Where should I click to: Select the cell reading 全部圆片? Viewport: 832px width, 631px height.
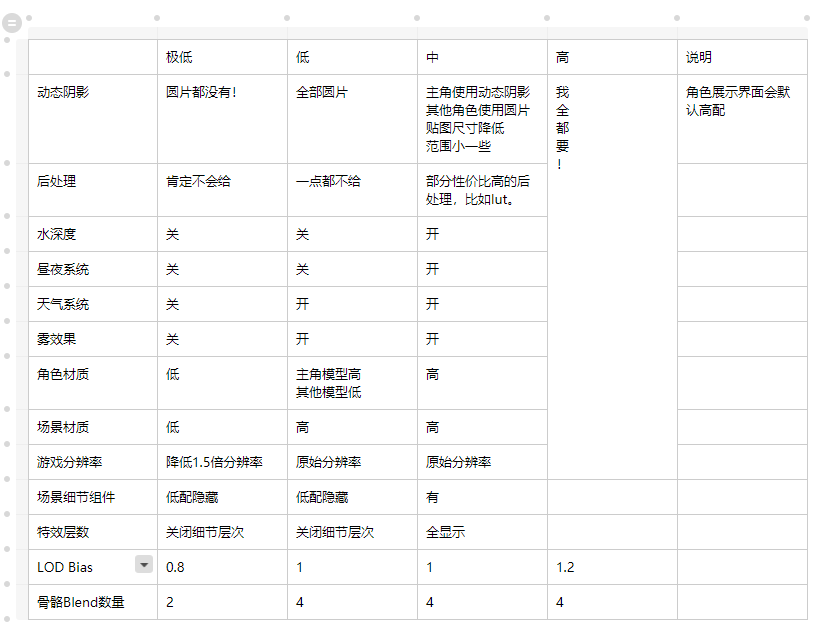(352, 119)
